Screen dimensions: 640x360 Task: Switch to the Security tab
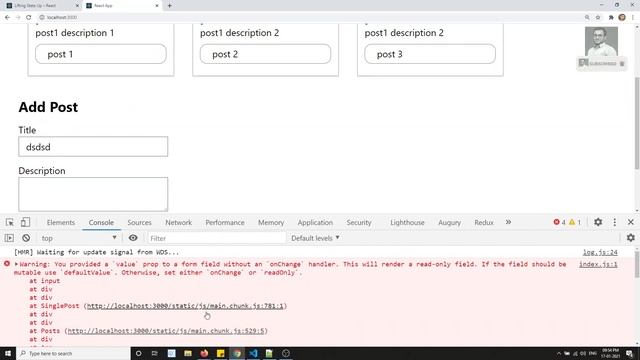[359, 222]
